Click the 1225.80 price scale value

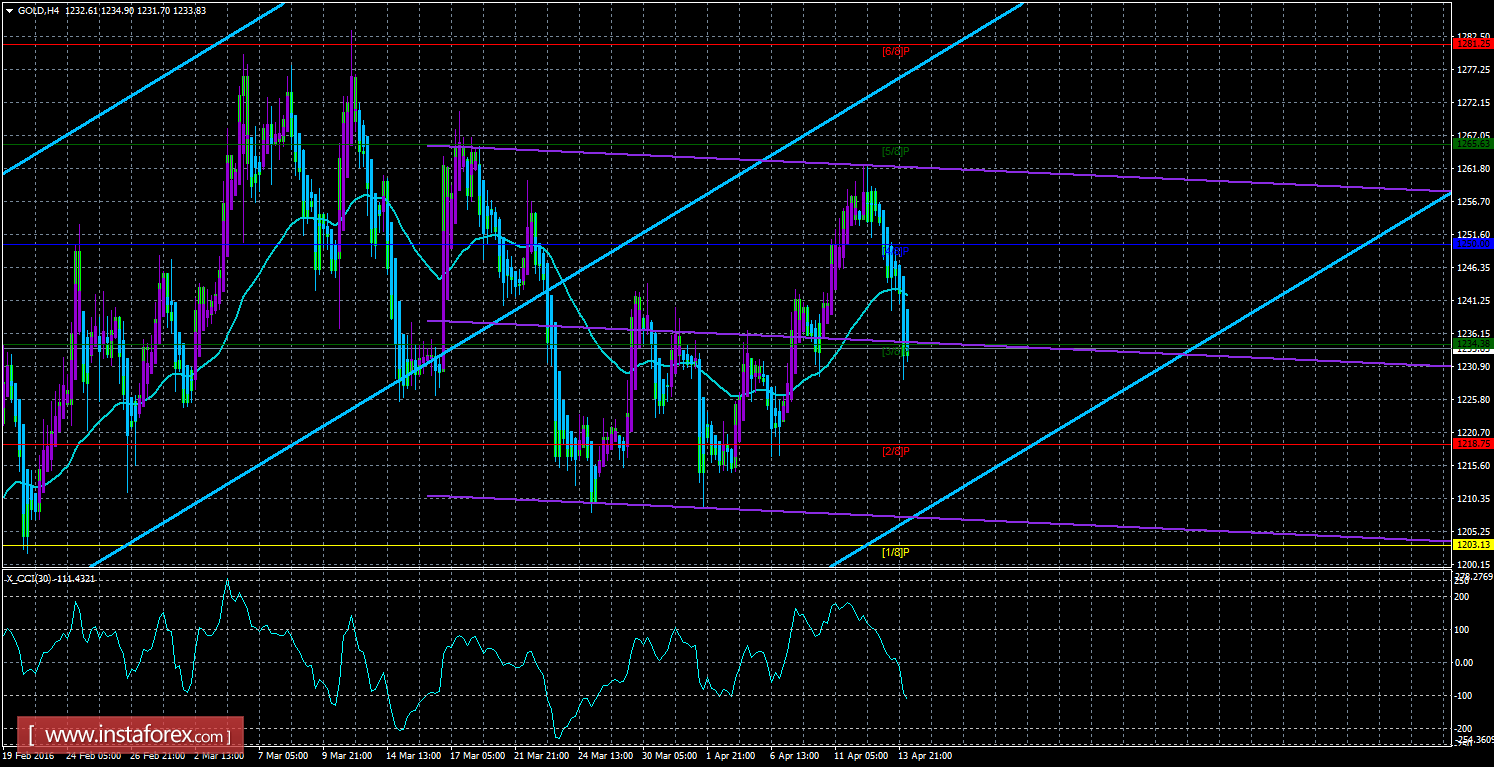point(1474,400)
